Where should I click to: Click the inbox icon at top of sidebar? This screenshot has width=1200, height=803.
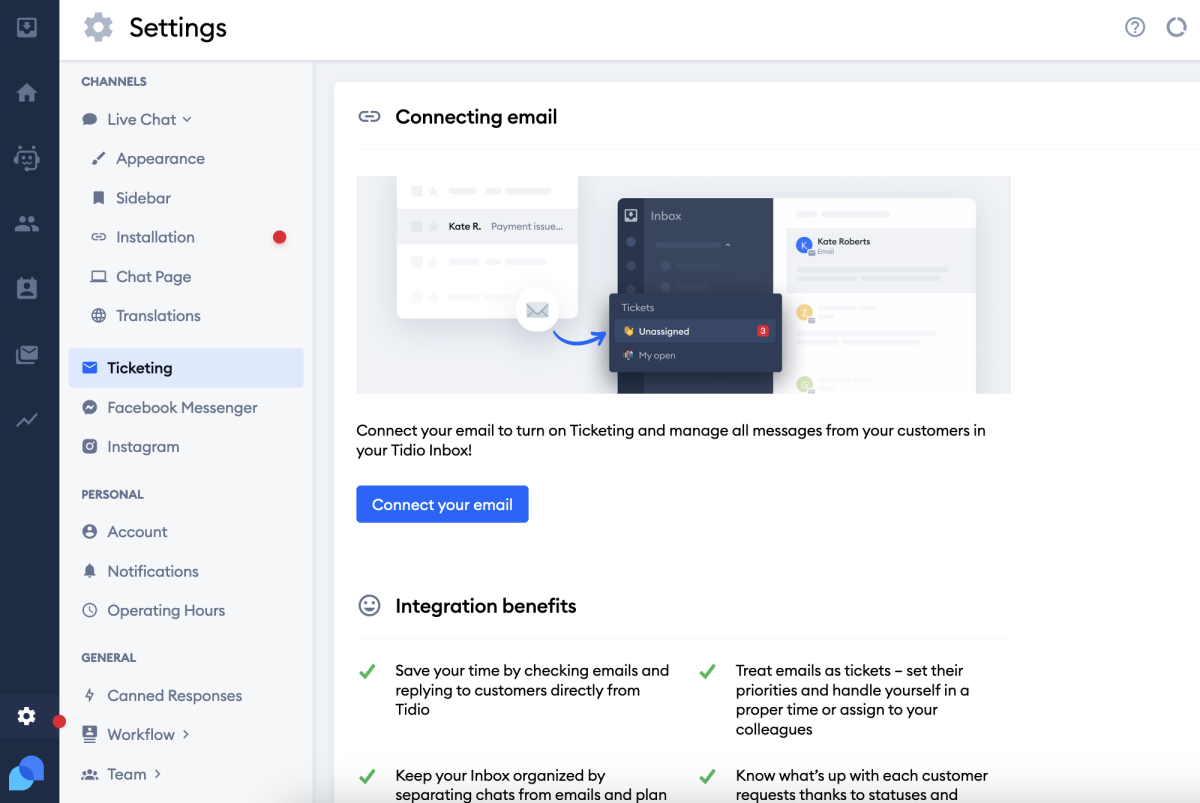tap(29, 27)
